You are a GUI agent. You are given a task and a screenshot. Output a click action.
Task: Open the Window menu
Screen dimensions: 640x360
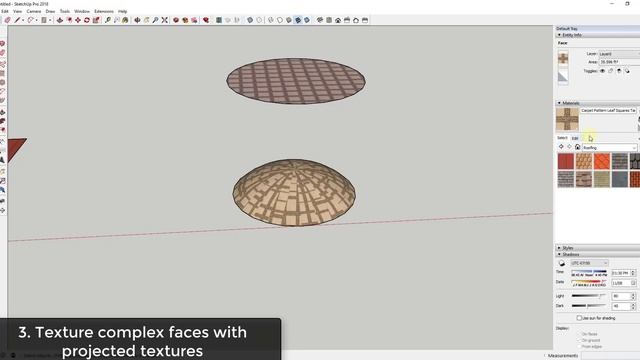pos(82,11)
